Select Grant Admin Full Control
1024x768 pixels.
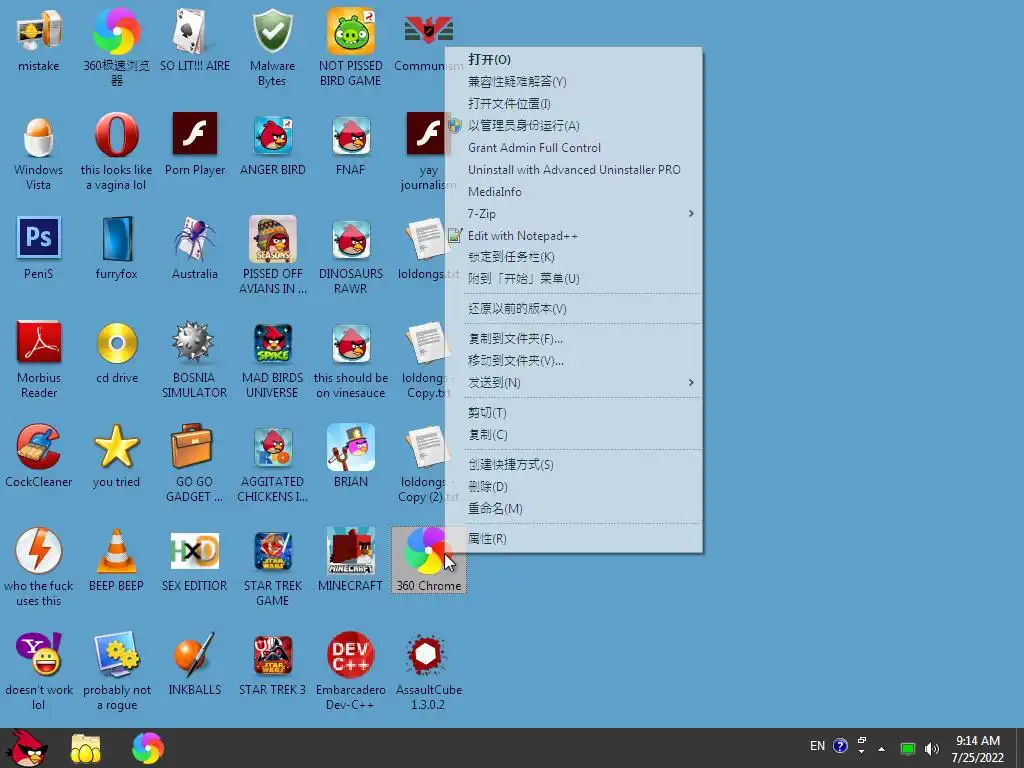click(x=573, y=148)
